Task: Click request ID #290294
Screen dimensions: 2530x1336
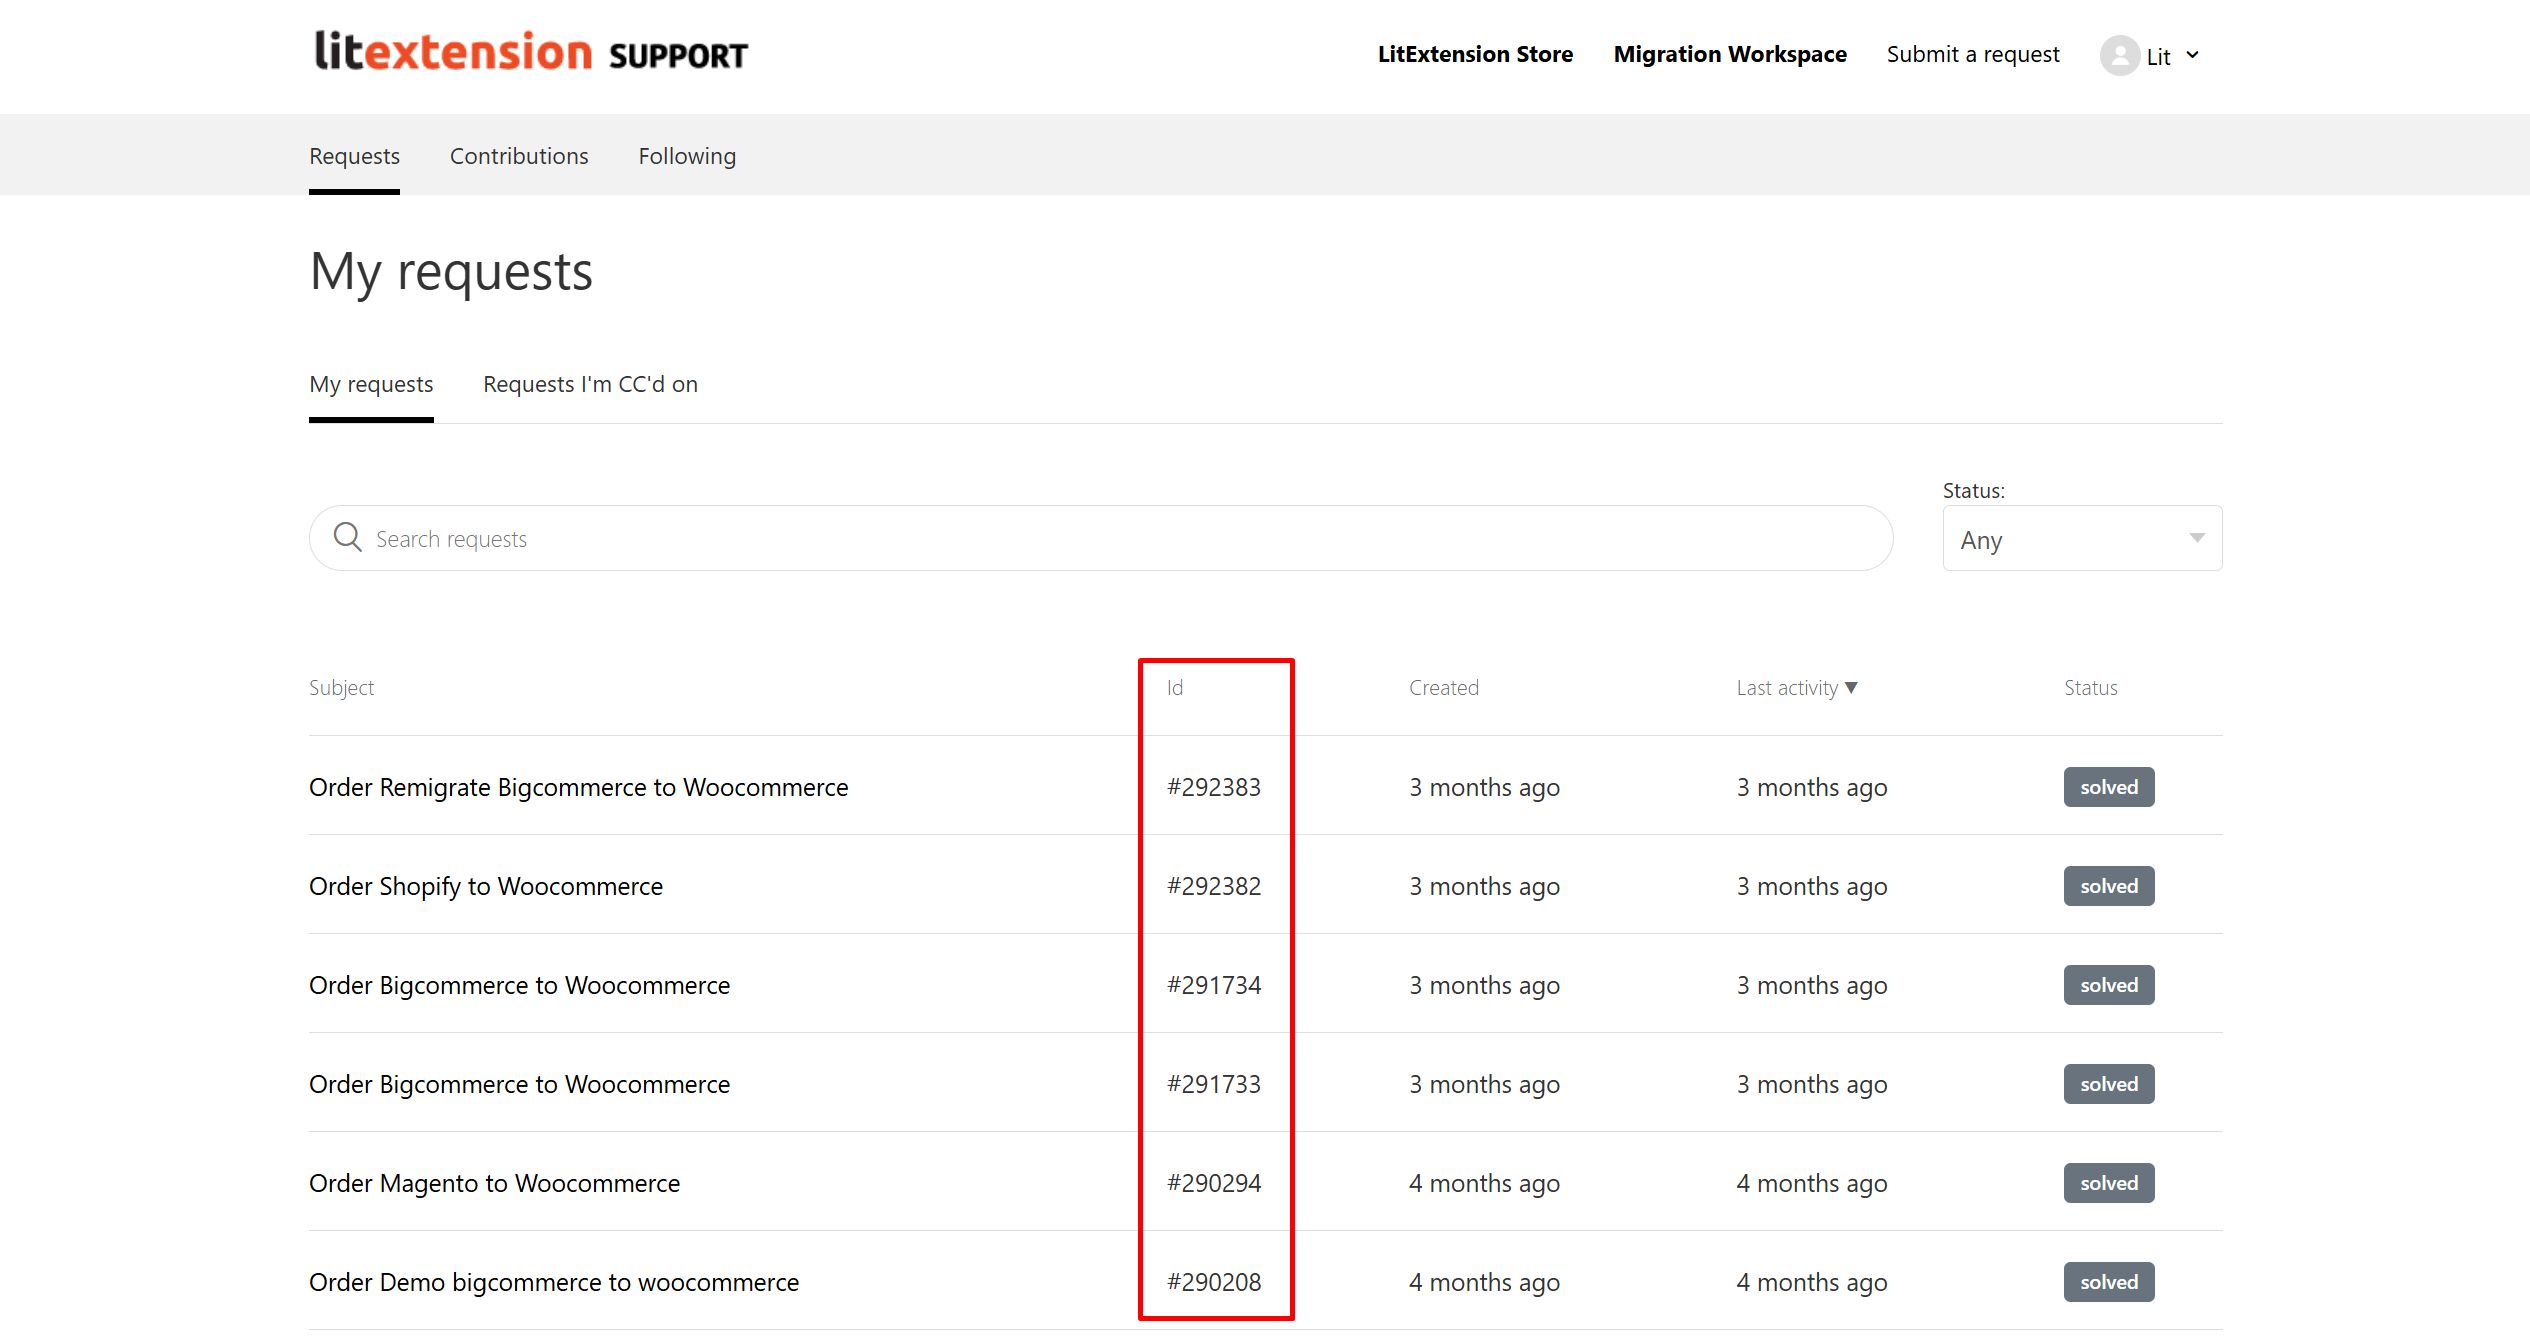Action: click(1214, 1183)
